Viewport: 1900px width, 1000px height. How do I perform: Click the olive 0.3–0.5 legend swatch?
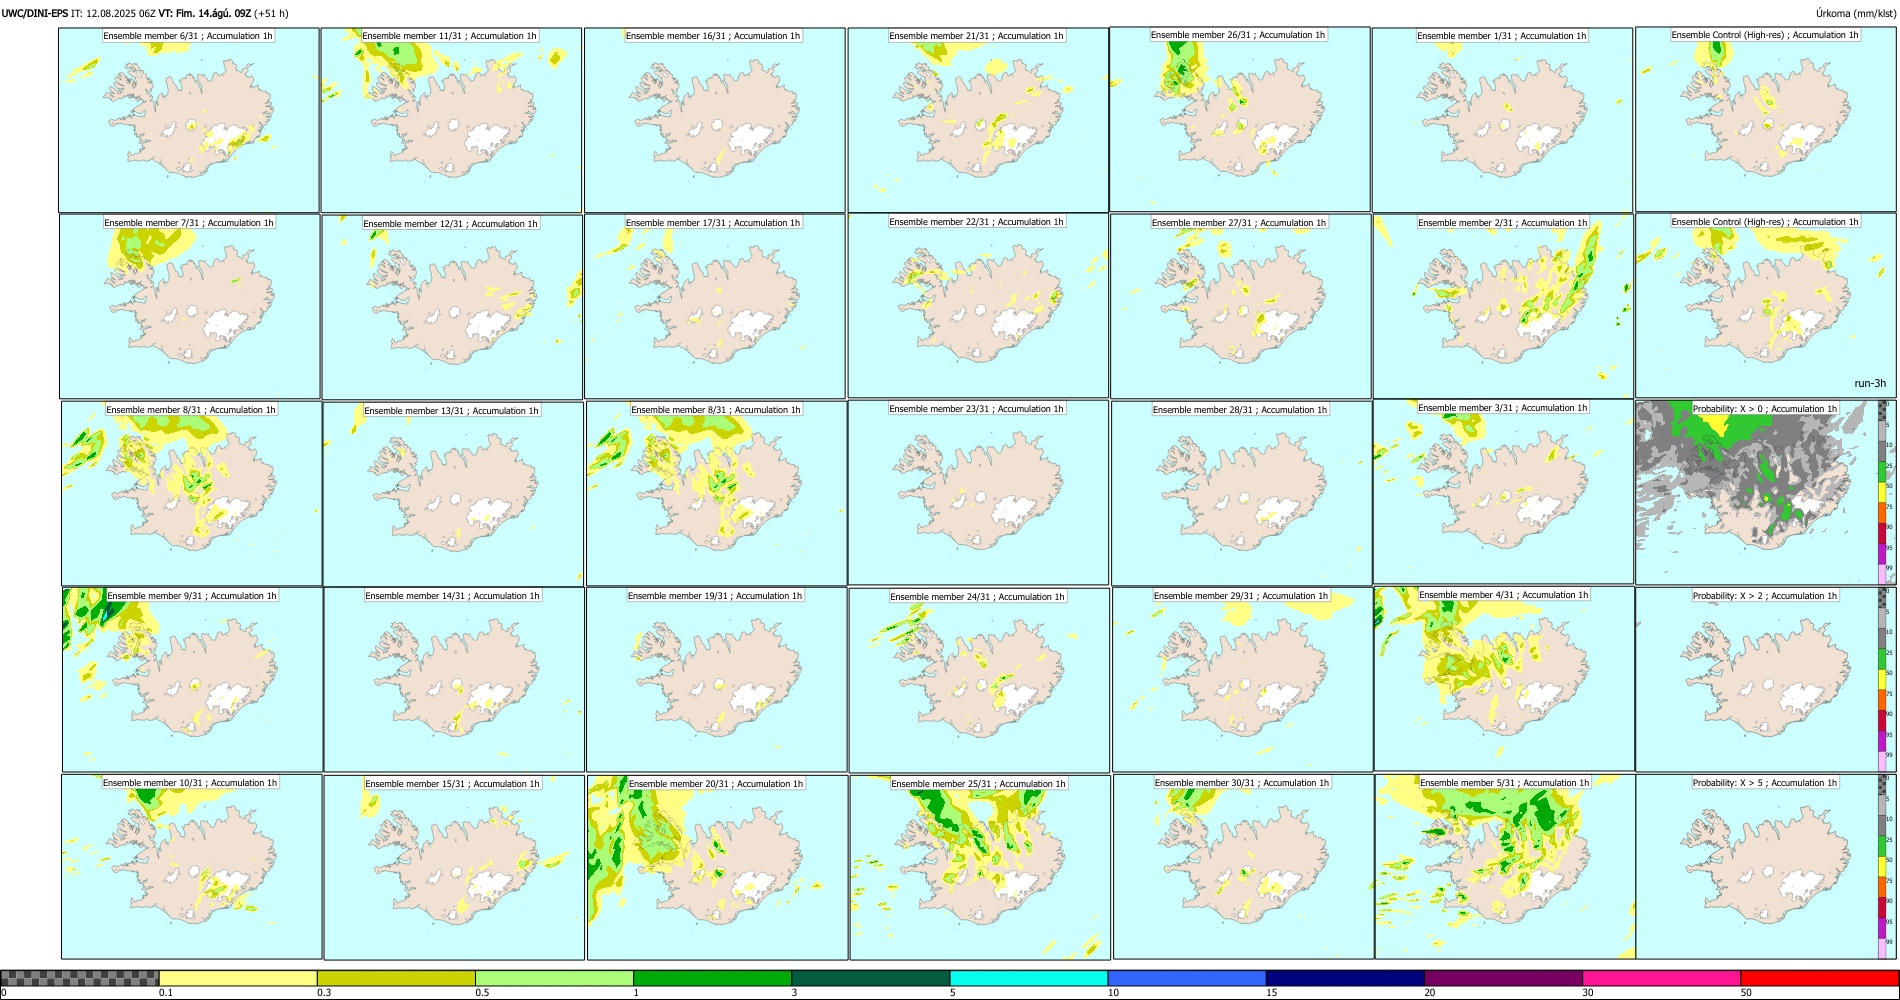396,978
